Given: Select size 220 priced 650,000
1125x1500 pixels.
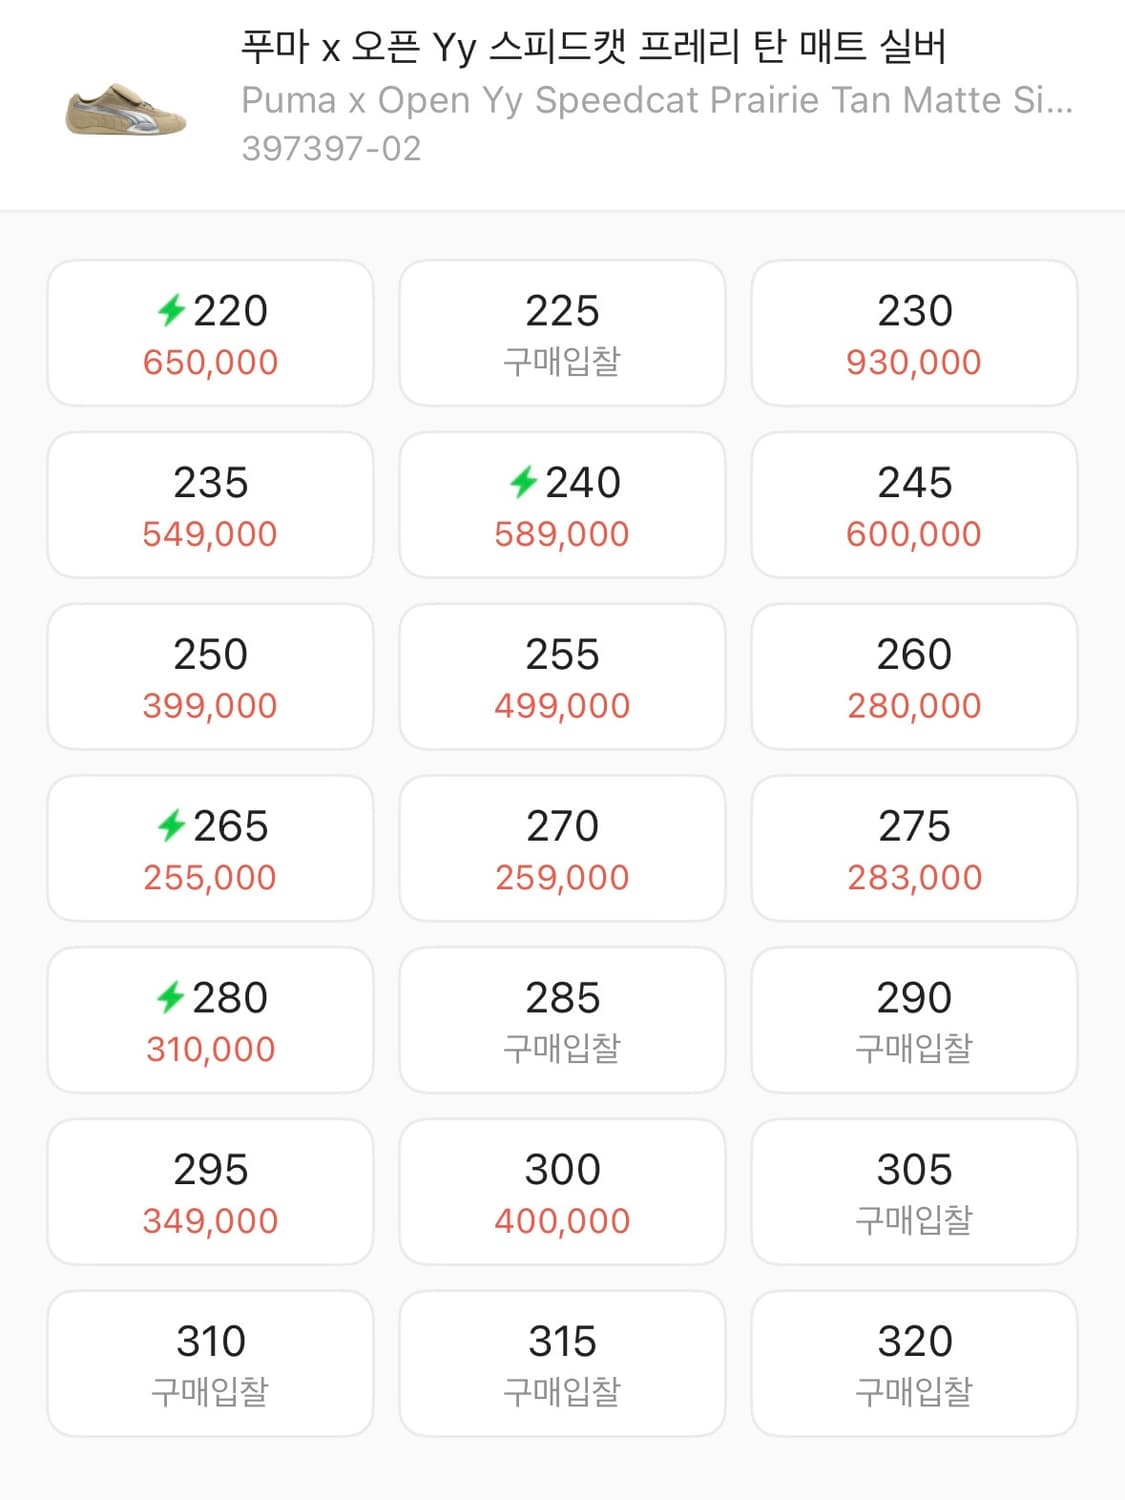Looking at the screenshot, I should [x=210, y=333].
